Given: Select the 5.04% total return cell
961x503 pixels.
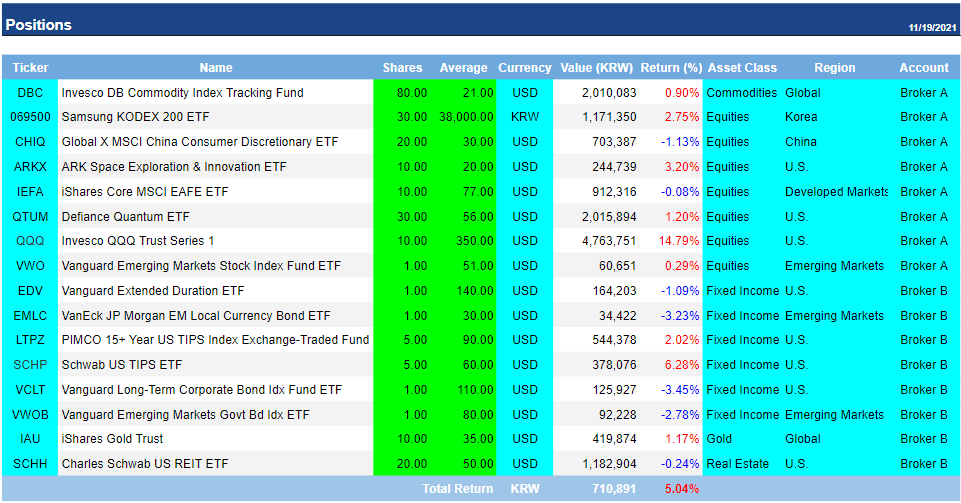Looking at the screenshot, I should pos(682,489).
